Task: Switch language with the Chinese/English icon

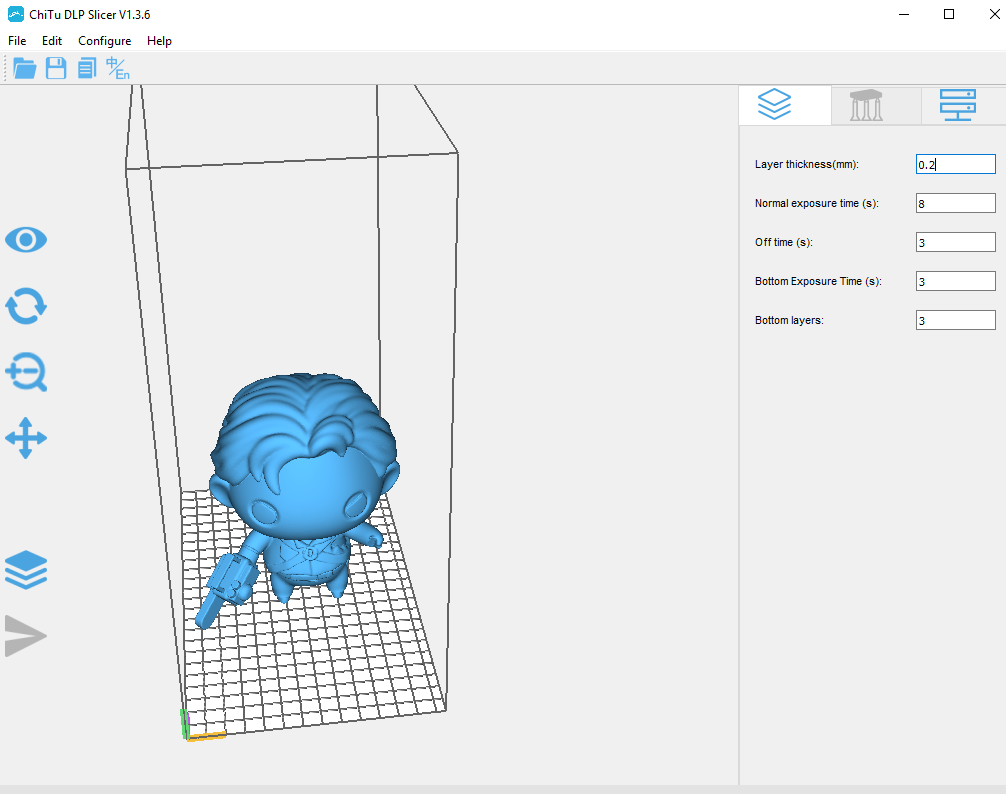Action: point(118,68)
